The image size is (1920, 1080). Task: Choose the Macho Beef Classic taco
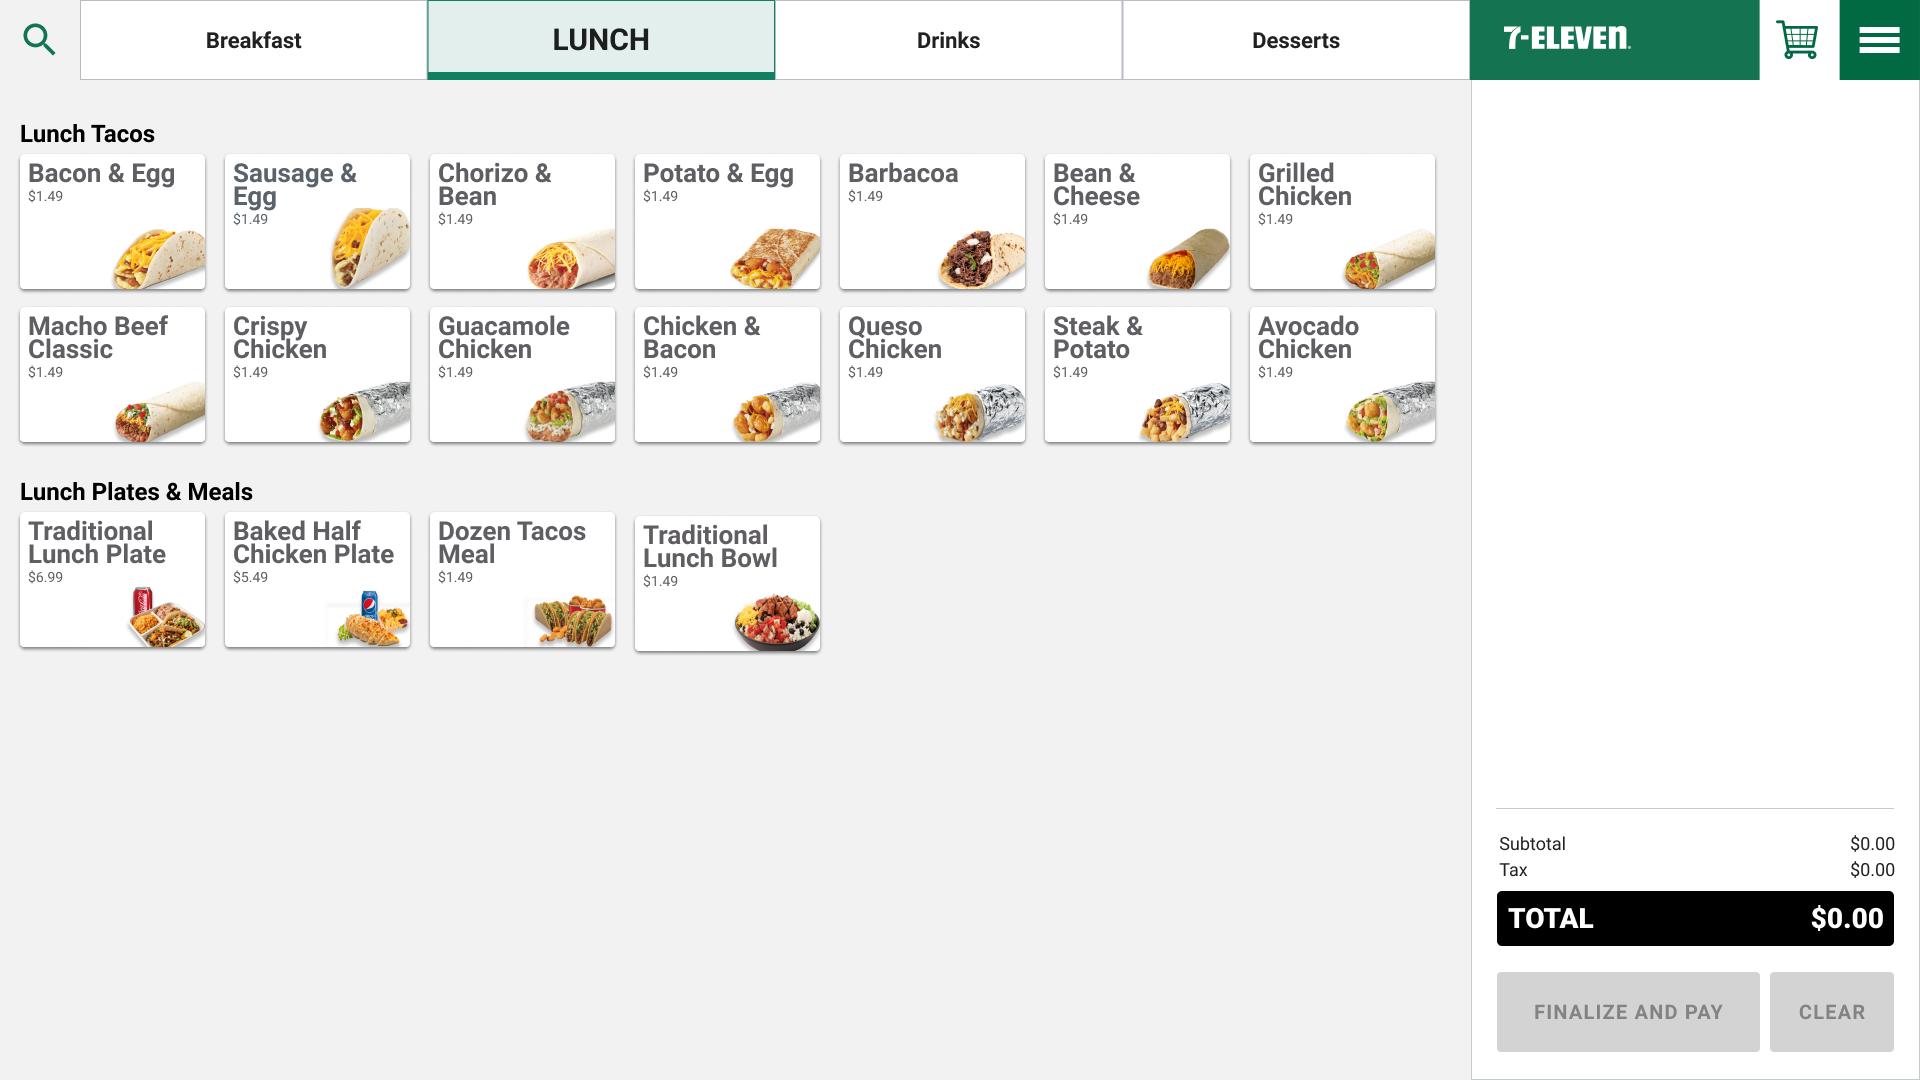coord(113,375)
